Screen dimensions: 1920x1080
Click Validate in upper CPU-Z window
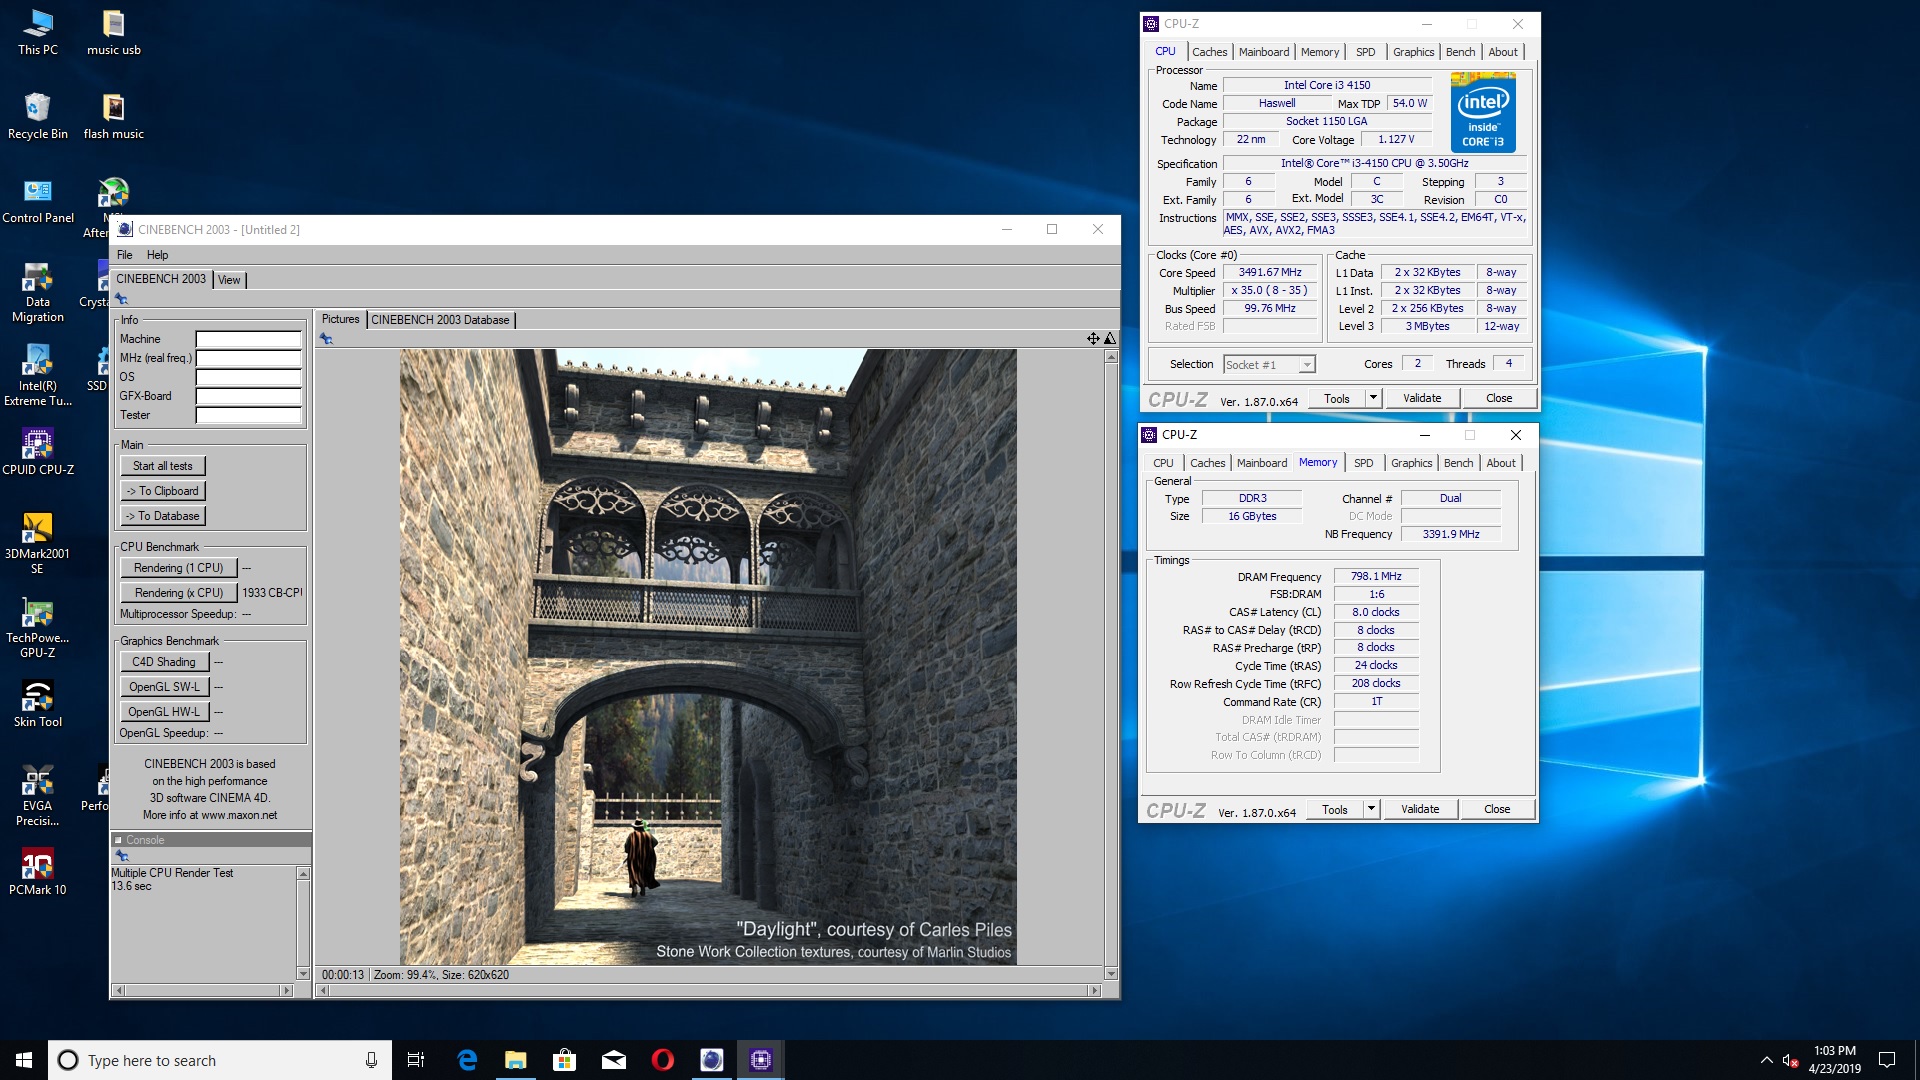click(1422, 398)
